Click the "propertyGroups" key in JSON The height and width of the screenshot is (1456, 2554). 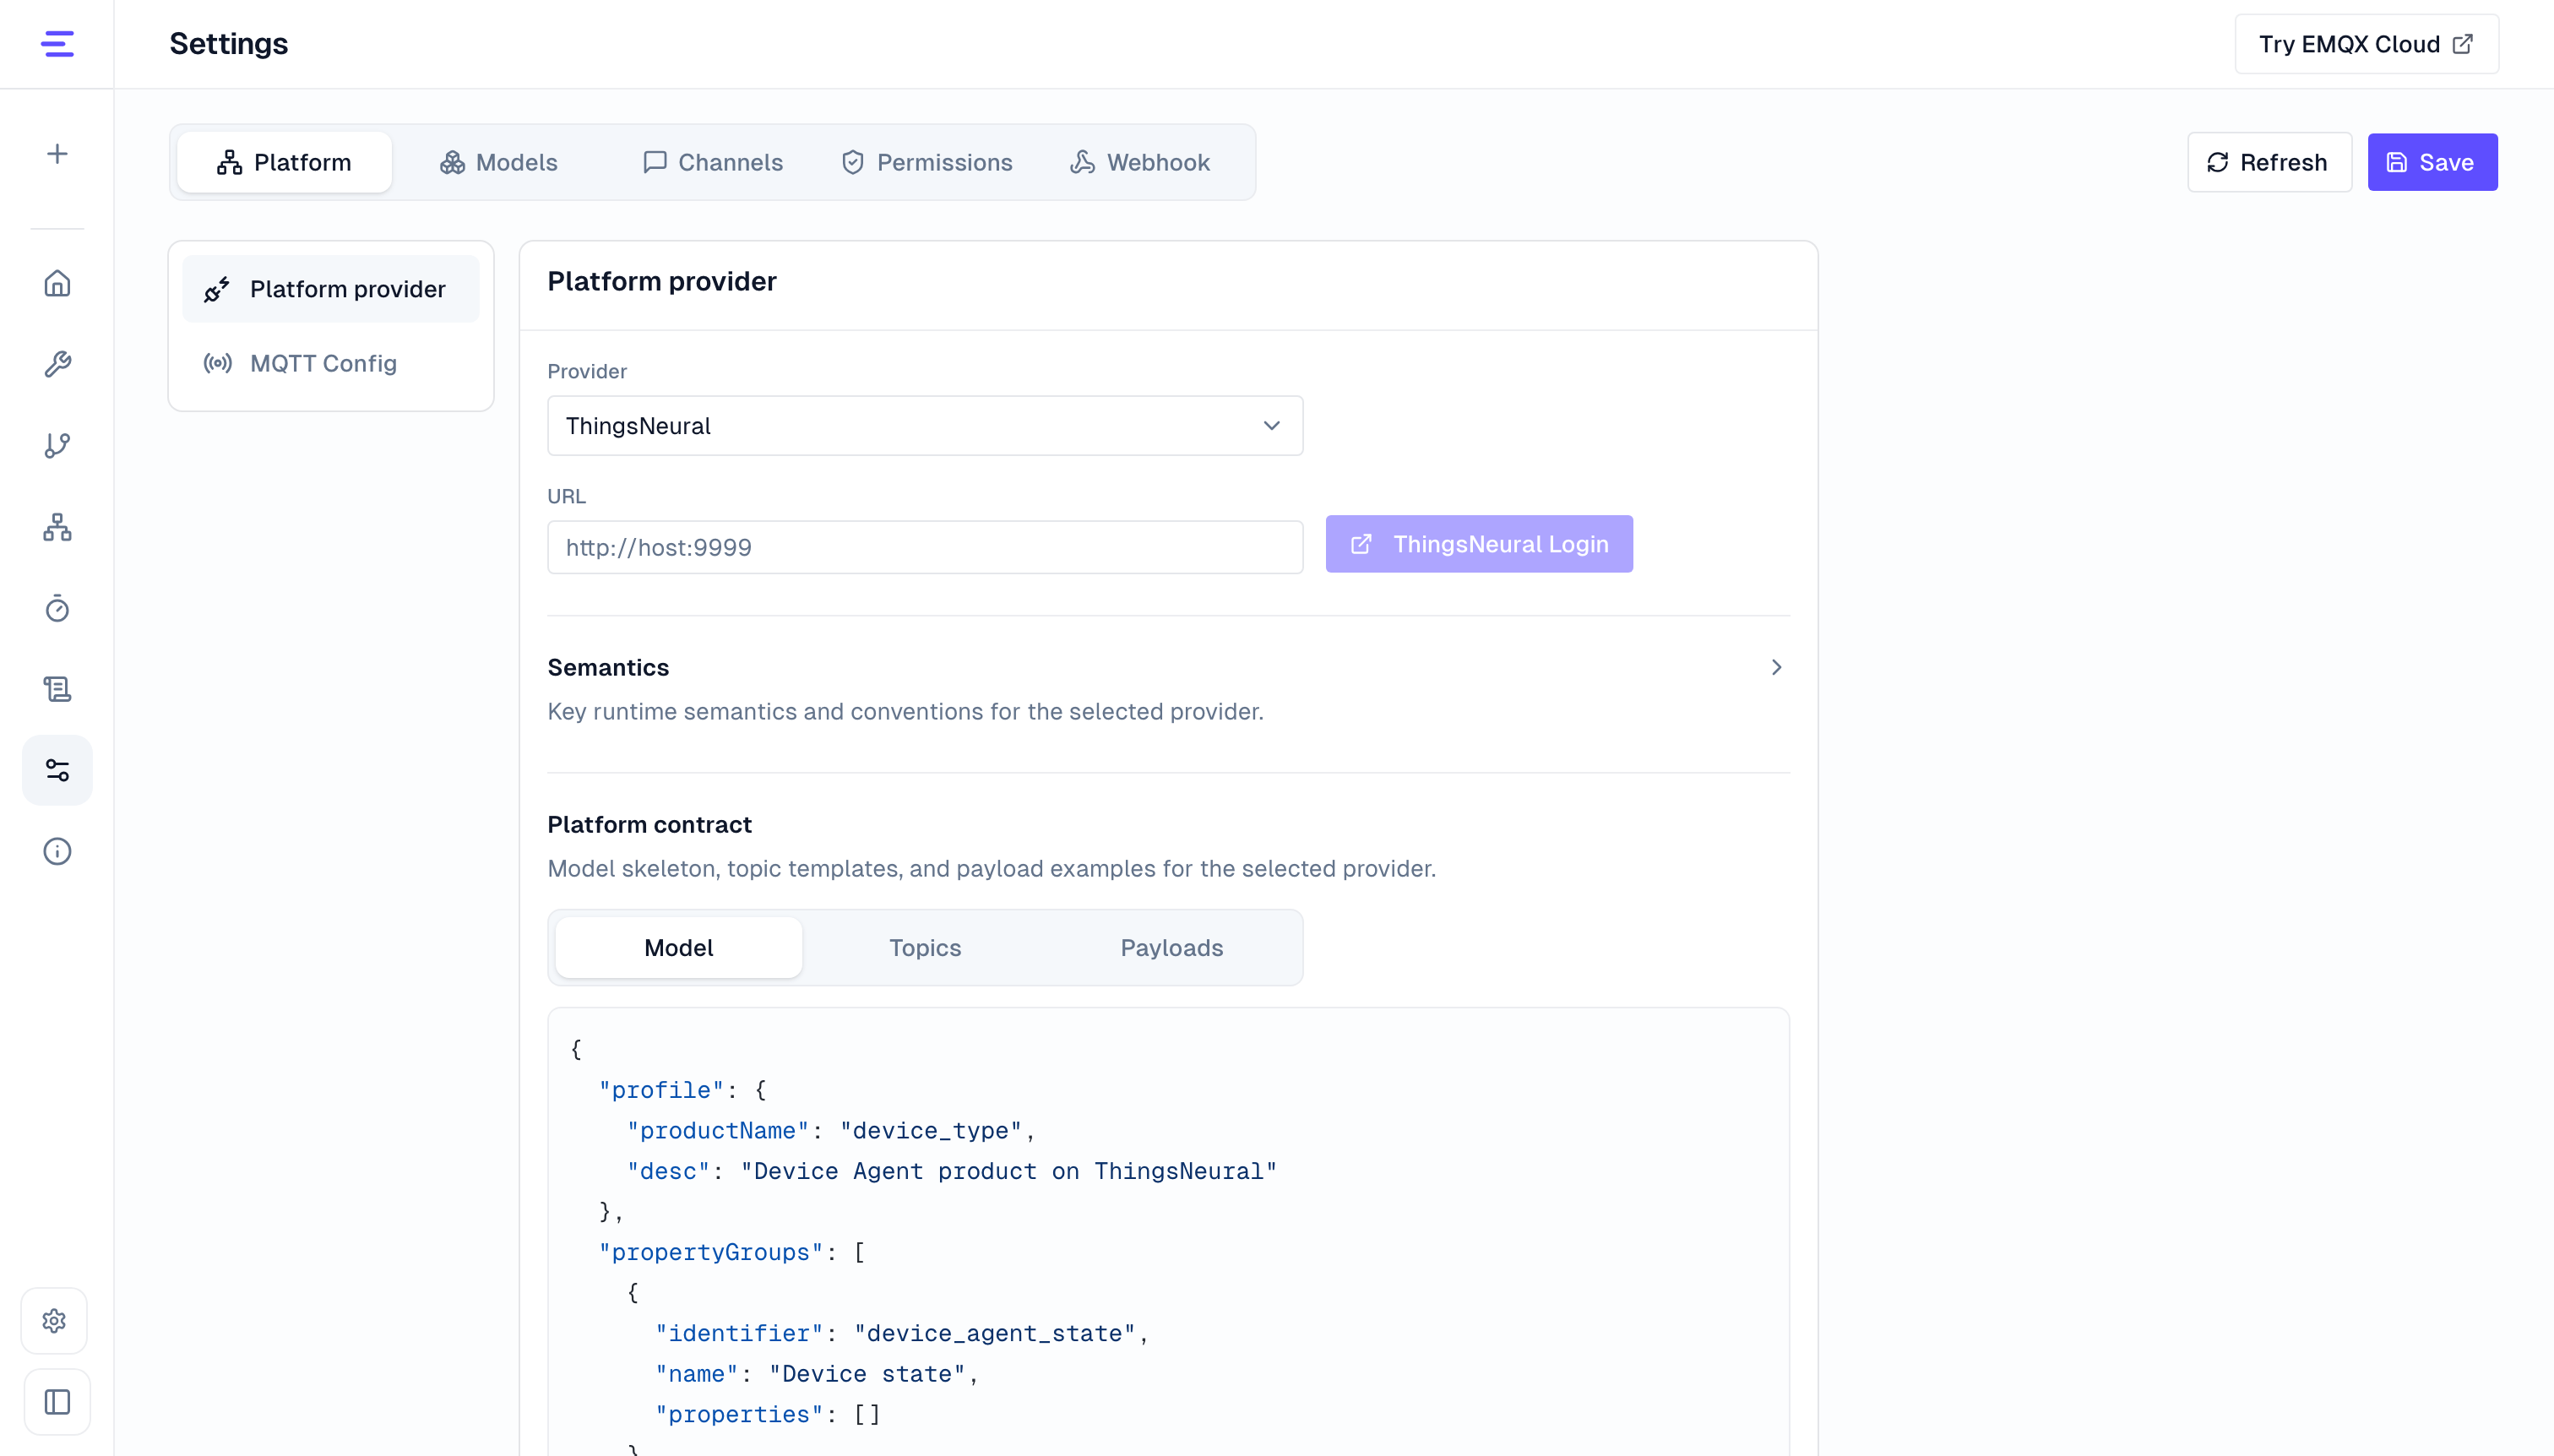(x=711, y=1253)
